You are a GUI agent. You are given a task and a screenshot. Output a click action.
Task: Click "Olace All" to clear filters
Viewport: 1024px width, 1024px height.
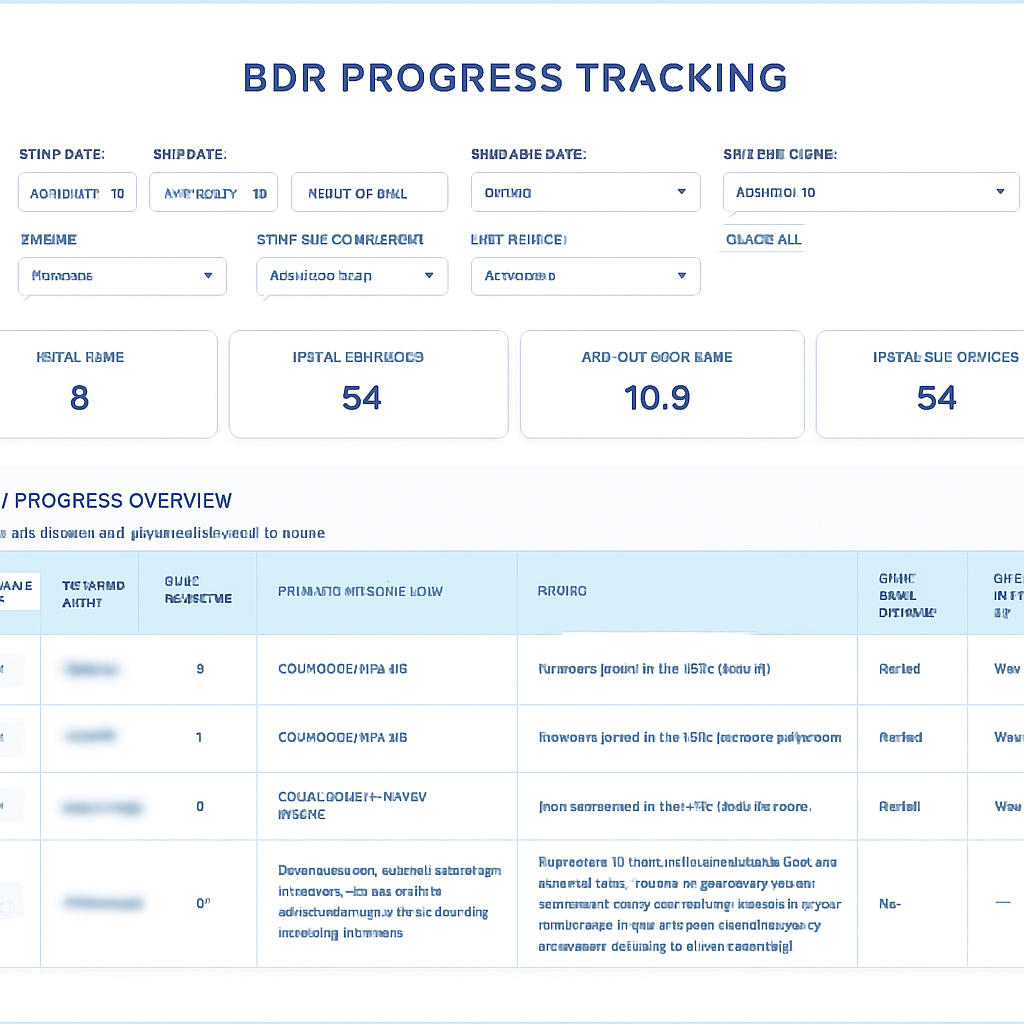pyautogui.click(x=761, y=239)
